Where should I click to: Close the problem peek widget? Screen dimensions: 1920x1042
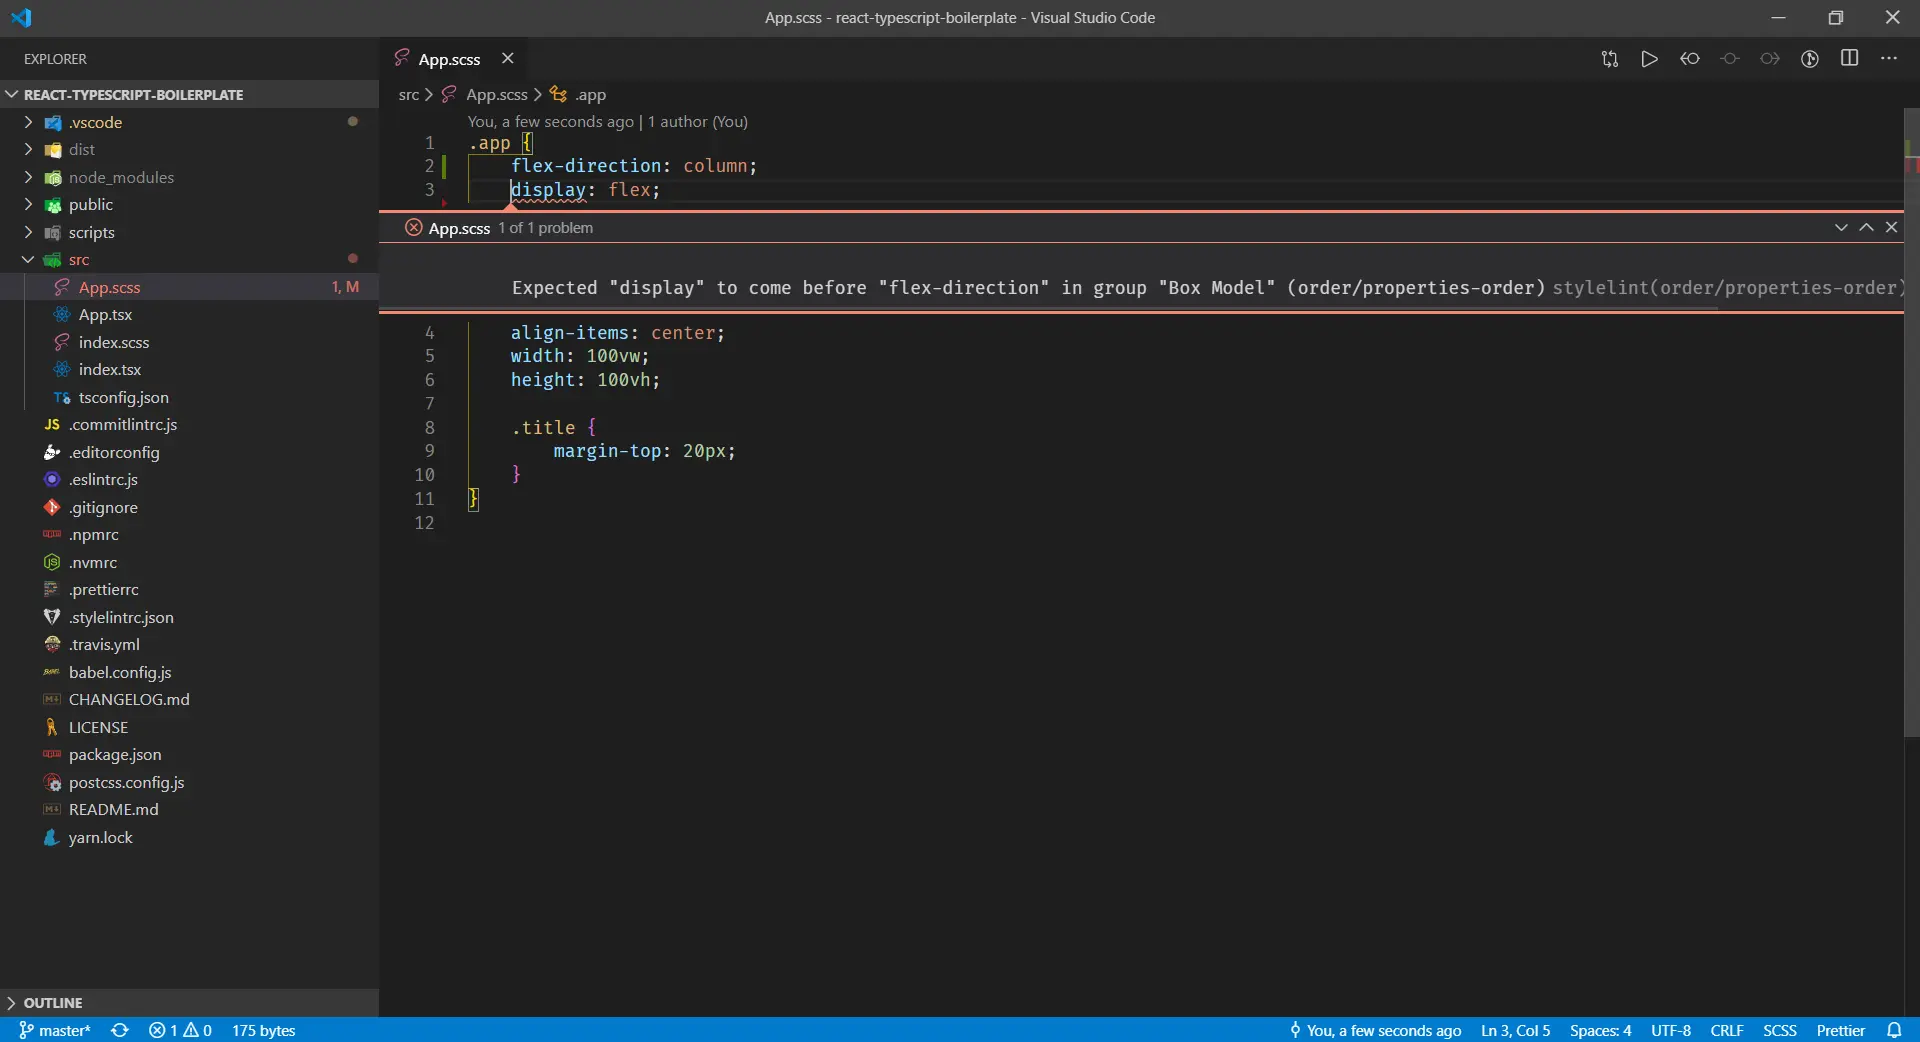pos(1891,227)
